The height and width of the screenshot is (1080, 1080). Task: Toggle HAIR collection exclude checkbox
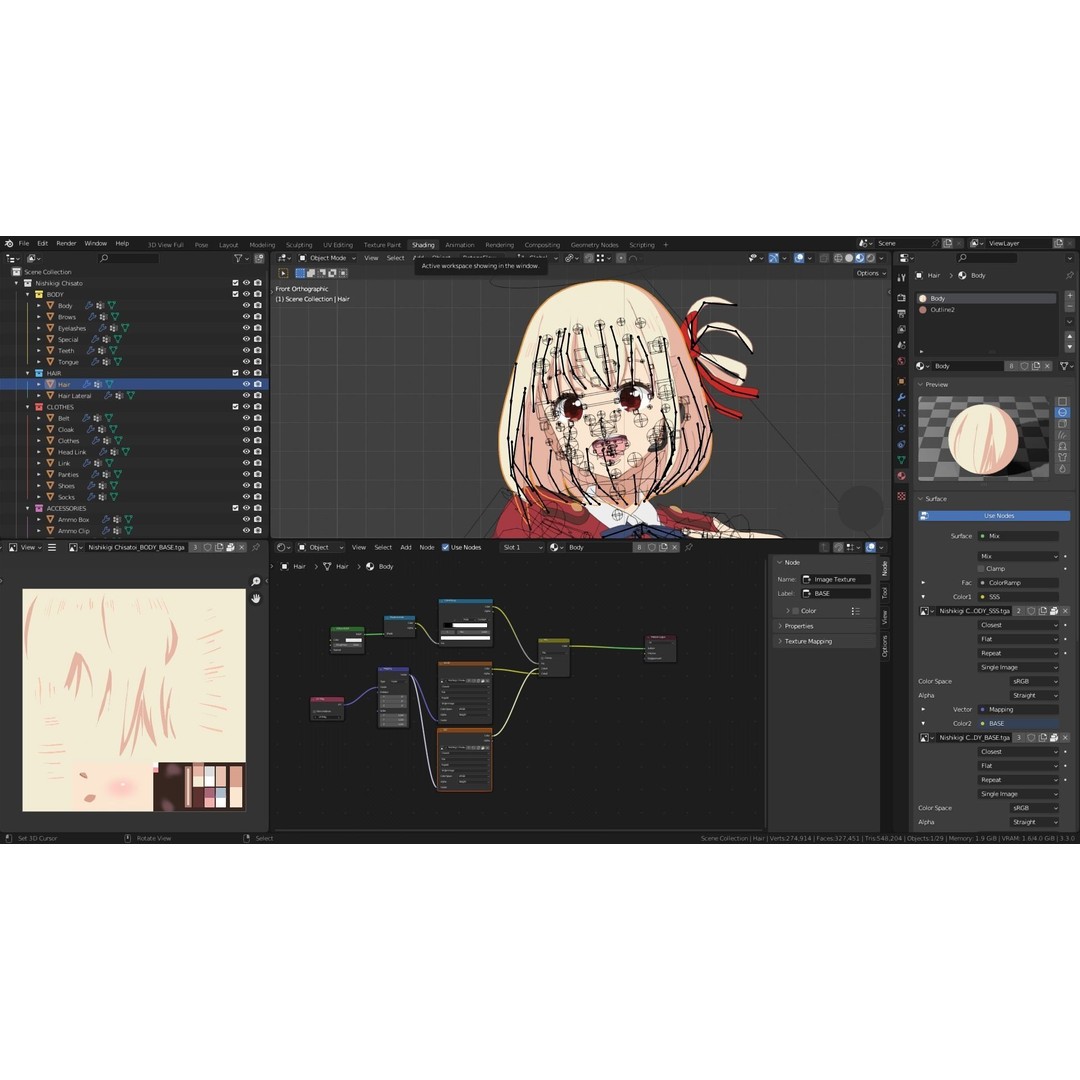click(x=236, y=373)
